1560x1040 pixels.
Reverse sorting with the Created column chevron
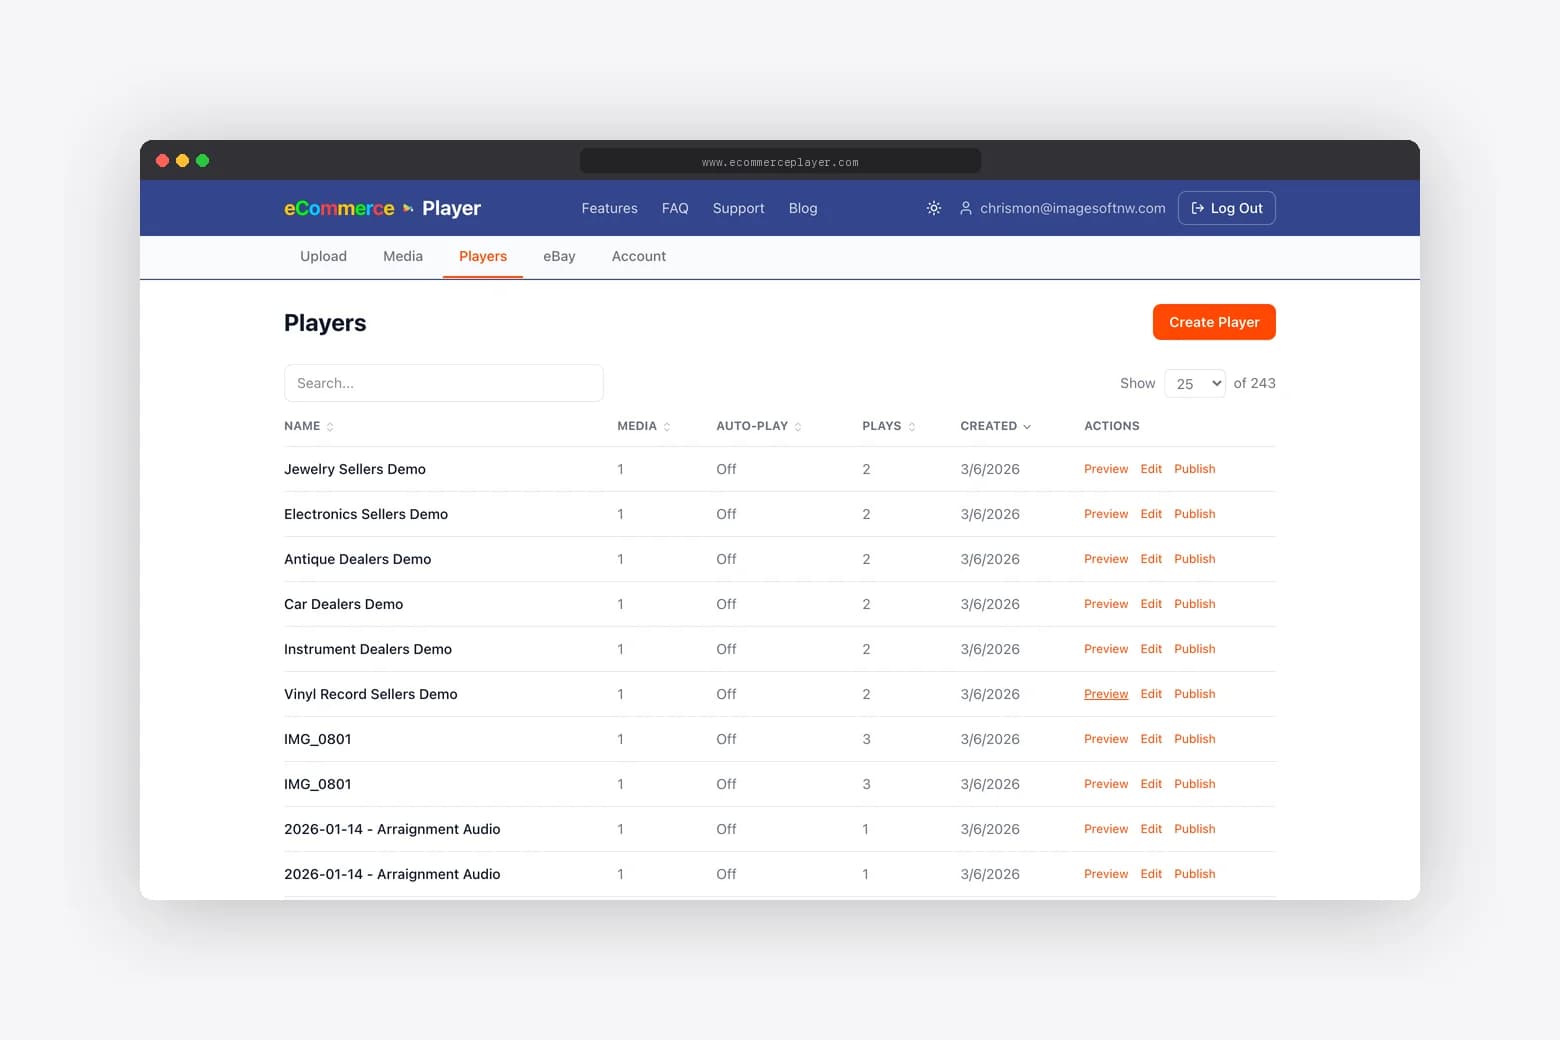(x=1027, y=425)
